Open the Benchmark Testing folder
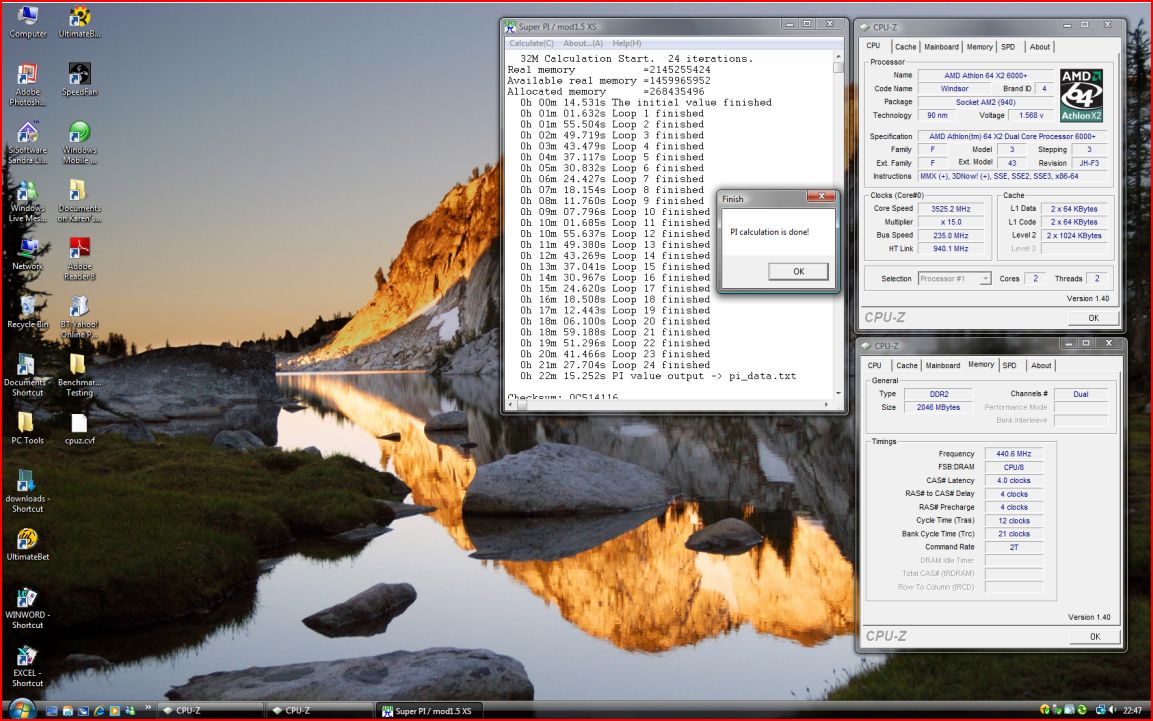The width and height of the screenshot is (1153, 721). click(79, 365)
